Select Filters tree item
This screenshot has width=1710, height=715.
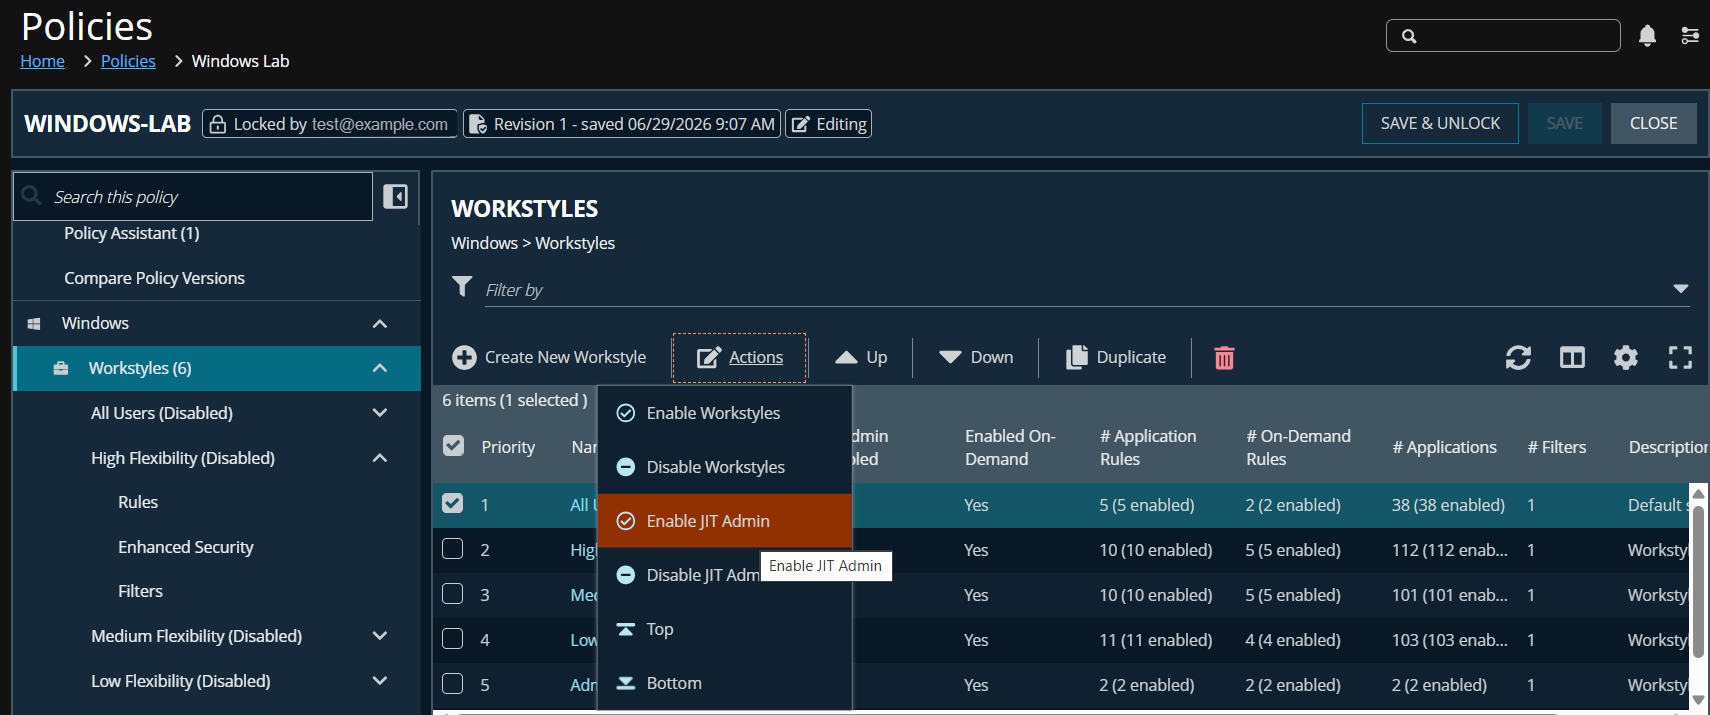[140, 591]
